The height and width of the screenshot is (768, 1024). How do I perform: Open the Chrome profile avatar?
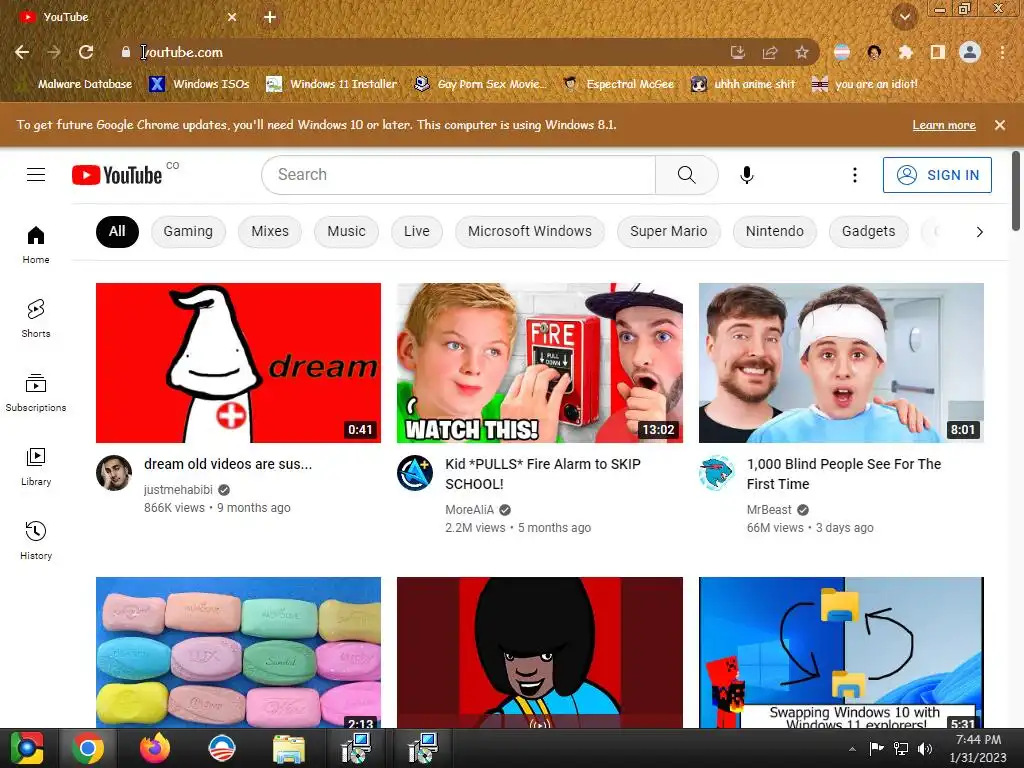coord(970,52)
